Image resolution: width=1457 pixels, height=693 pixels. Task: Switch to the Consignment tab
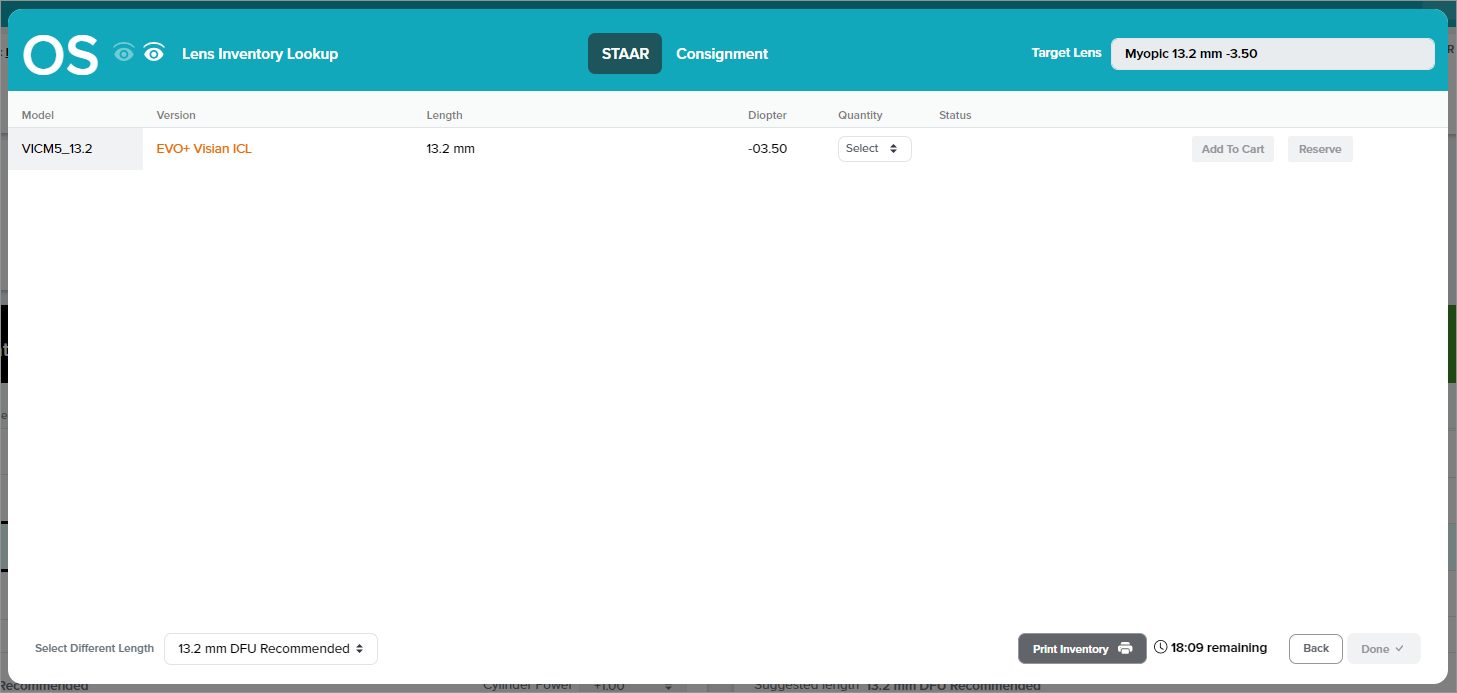[x=722, y=54]
